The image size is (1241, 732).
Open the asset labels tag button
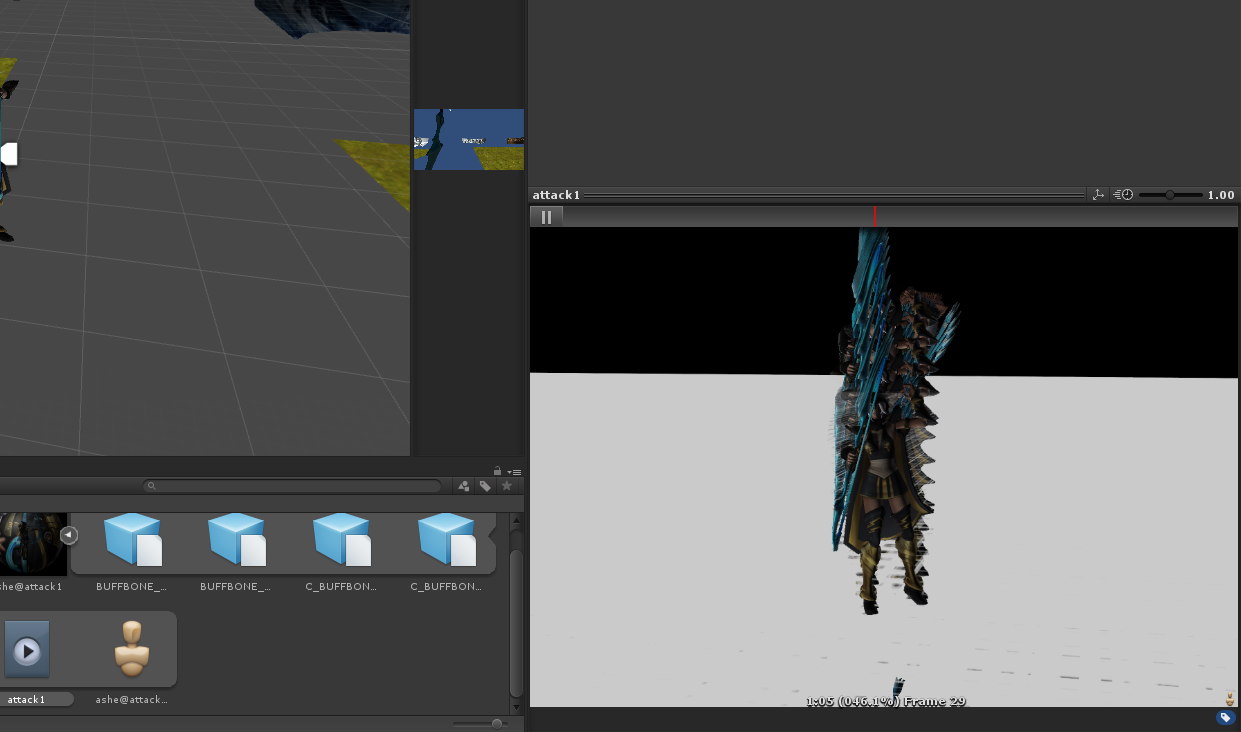(1226, 718)
